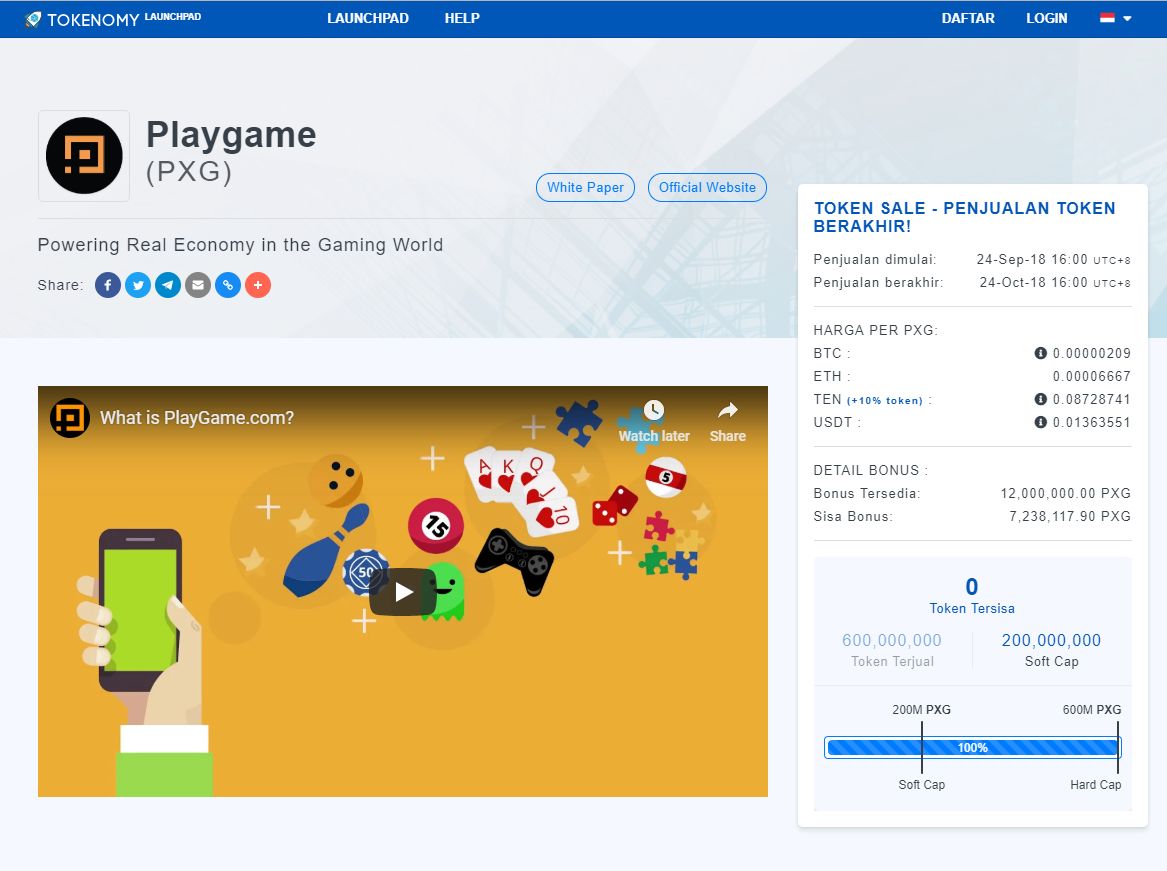Viewport: 1167px width, 871px height.
Task: Share Playgame on Twitter
Action: pyautogui.click(x=137, y=285)
